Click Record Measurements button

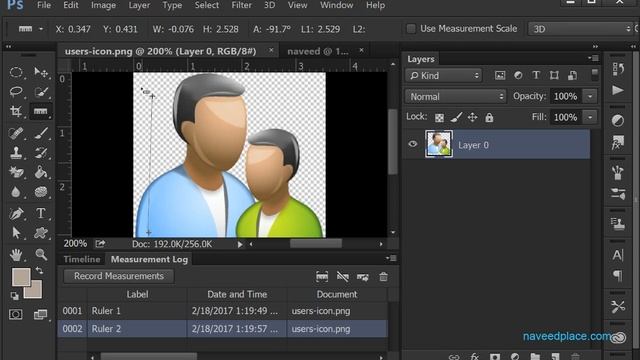pos(119,276)
